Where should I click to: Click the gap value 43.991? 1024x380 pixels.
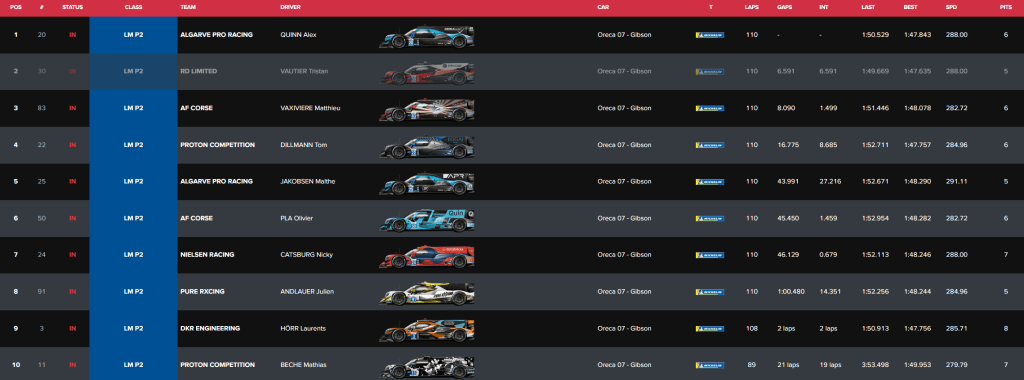[788, 182]
